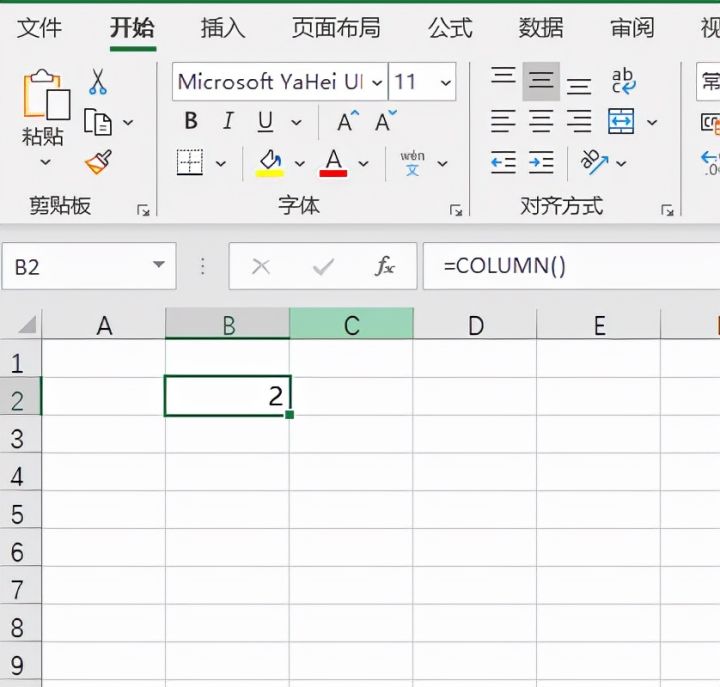Click Insert Function fx button

[x=385, y=266]
